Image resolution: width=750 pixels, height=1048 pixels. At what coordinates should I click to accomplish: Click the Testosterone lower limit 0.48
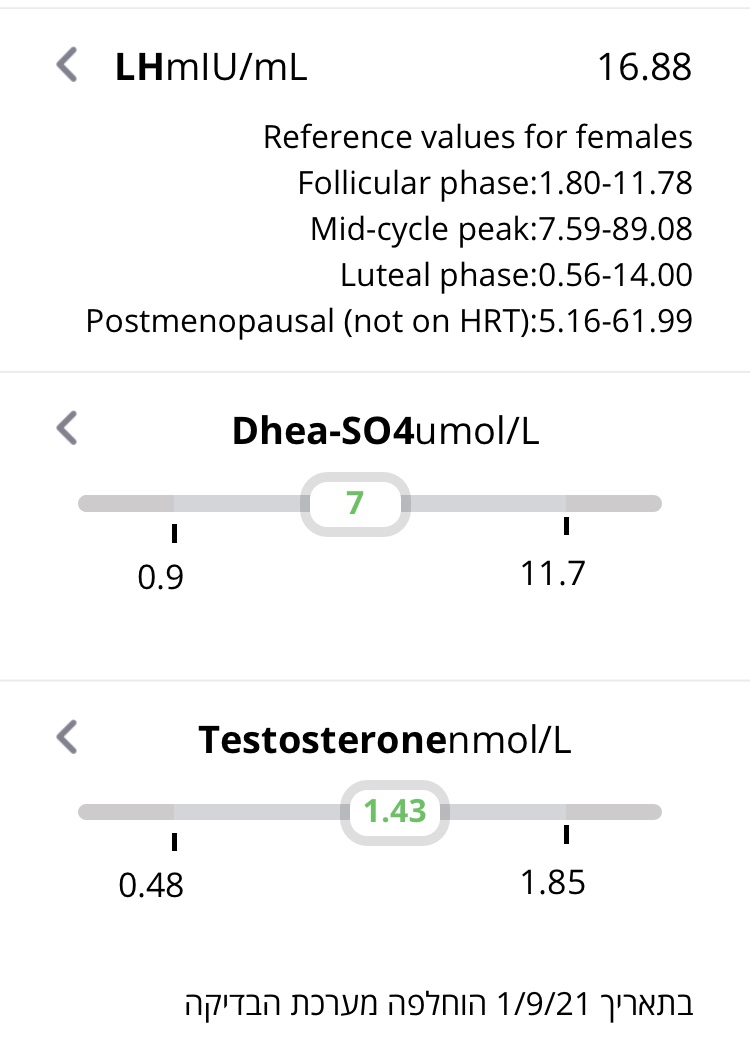(x=151, y=885)
